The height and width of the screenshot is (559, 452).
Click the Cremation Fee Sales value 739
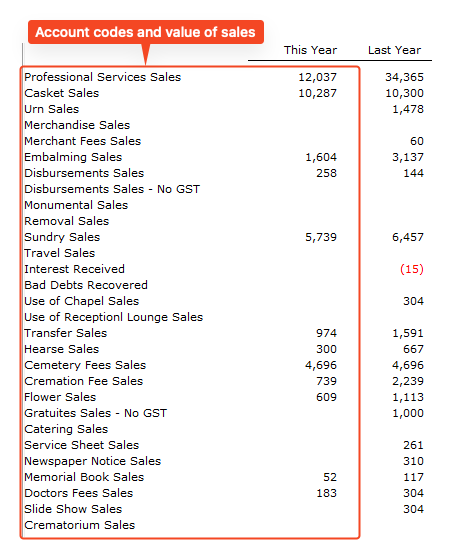tap(327, 381)
